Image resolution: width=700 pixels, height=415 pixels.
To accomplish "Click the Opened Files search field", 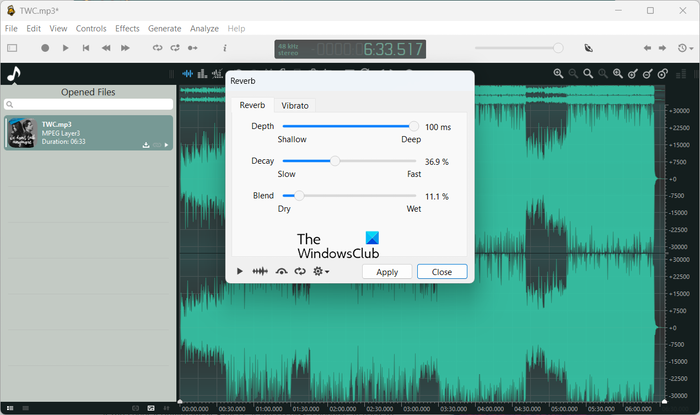I will click(x=87, y=105).
